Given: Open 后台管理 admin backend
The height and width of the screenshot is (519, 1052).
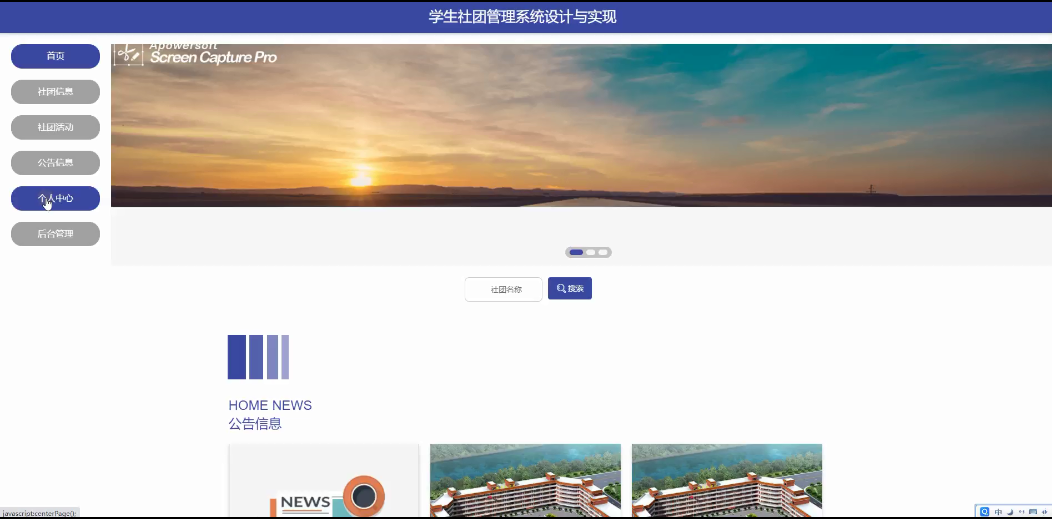Looking at the screenshot, I should click(55, 234).
